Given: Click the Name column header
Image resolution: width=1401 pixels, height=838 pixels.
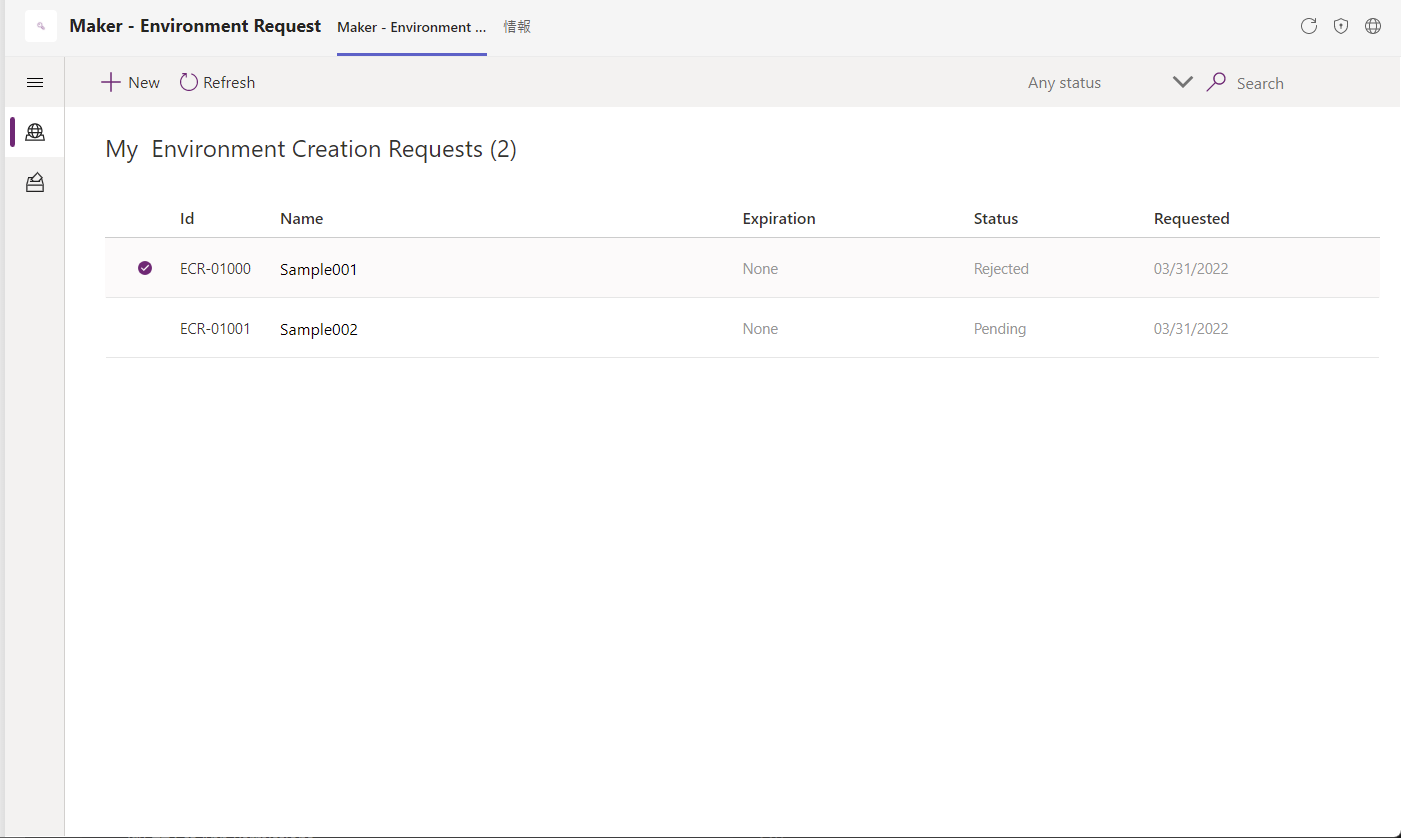Looking at the screenshot, I should pos(301,218).
